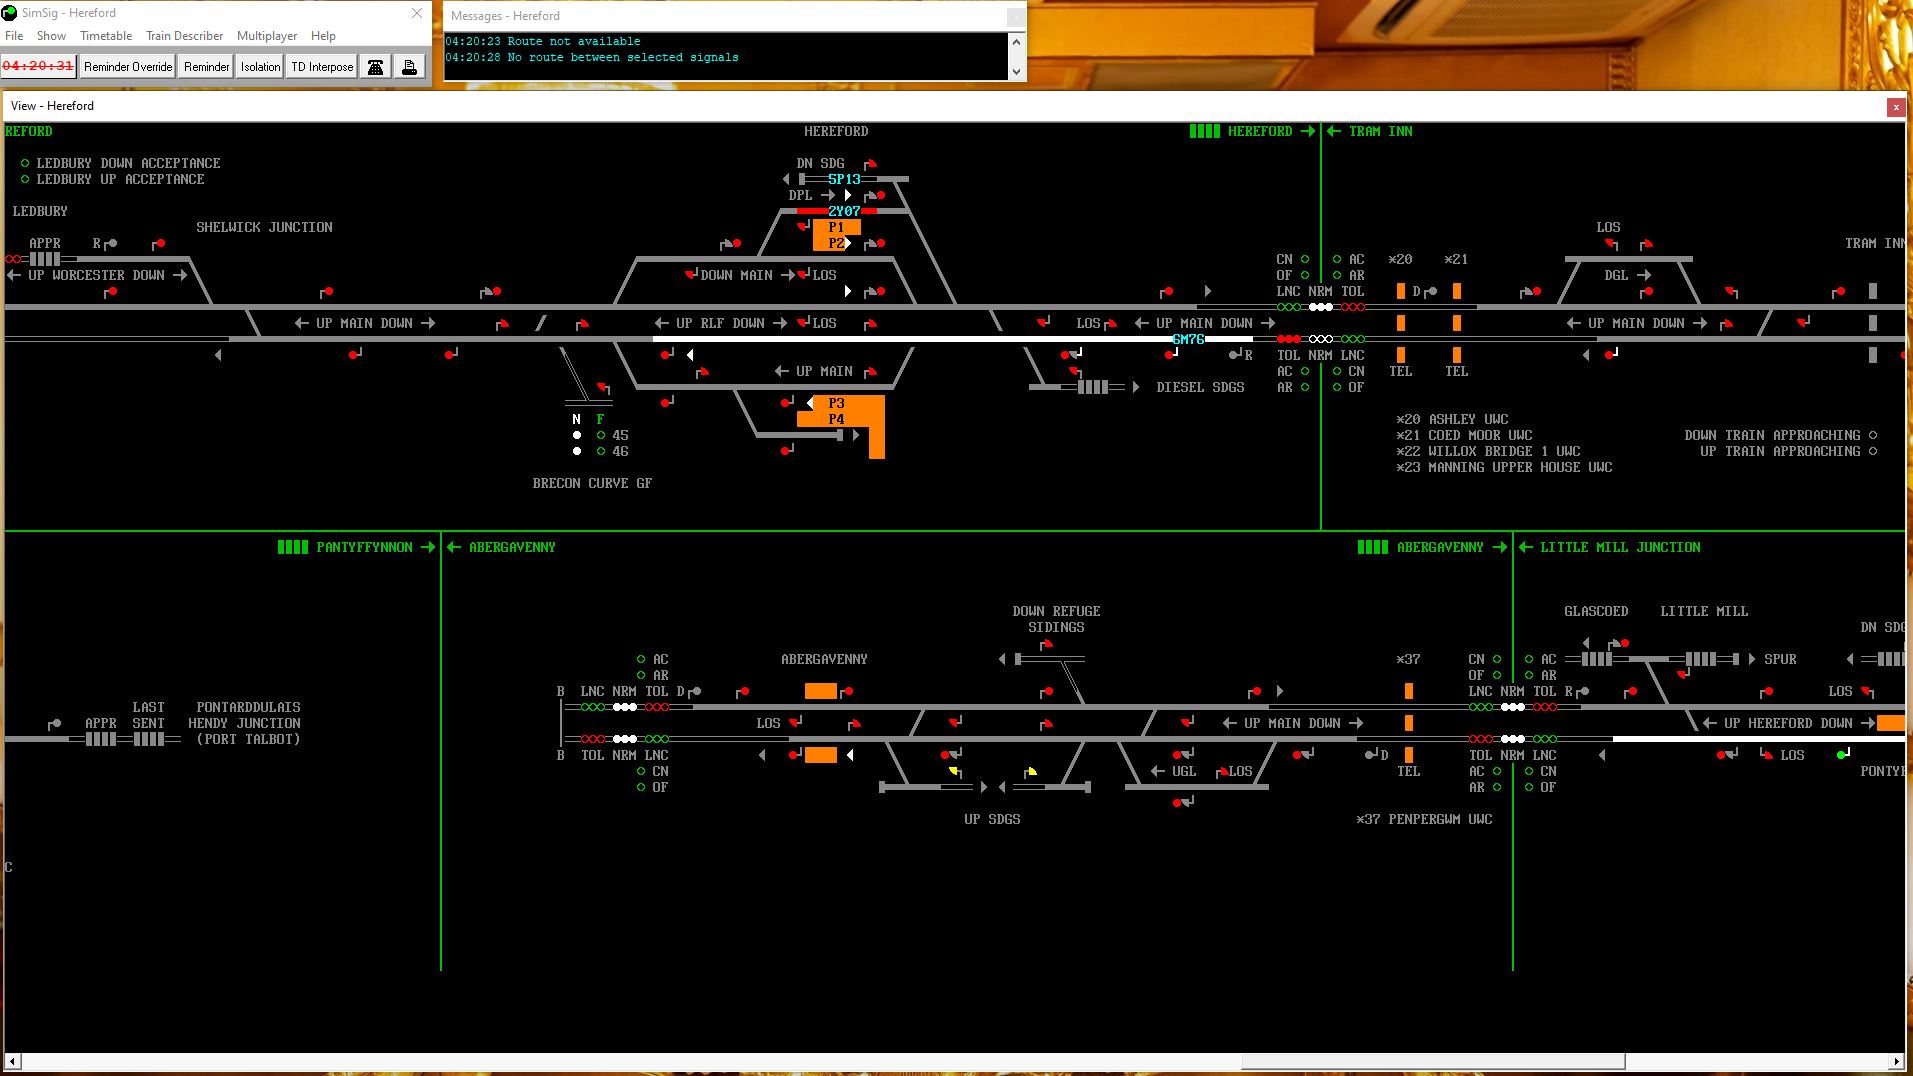The height and width of the screenshot is (1076, 1913).
Task: Click the Down Refuge Sidings signal
Action: pos(1046,644)
